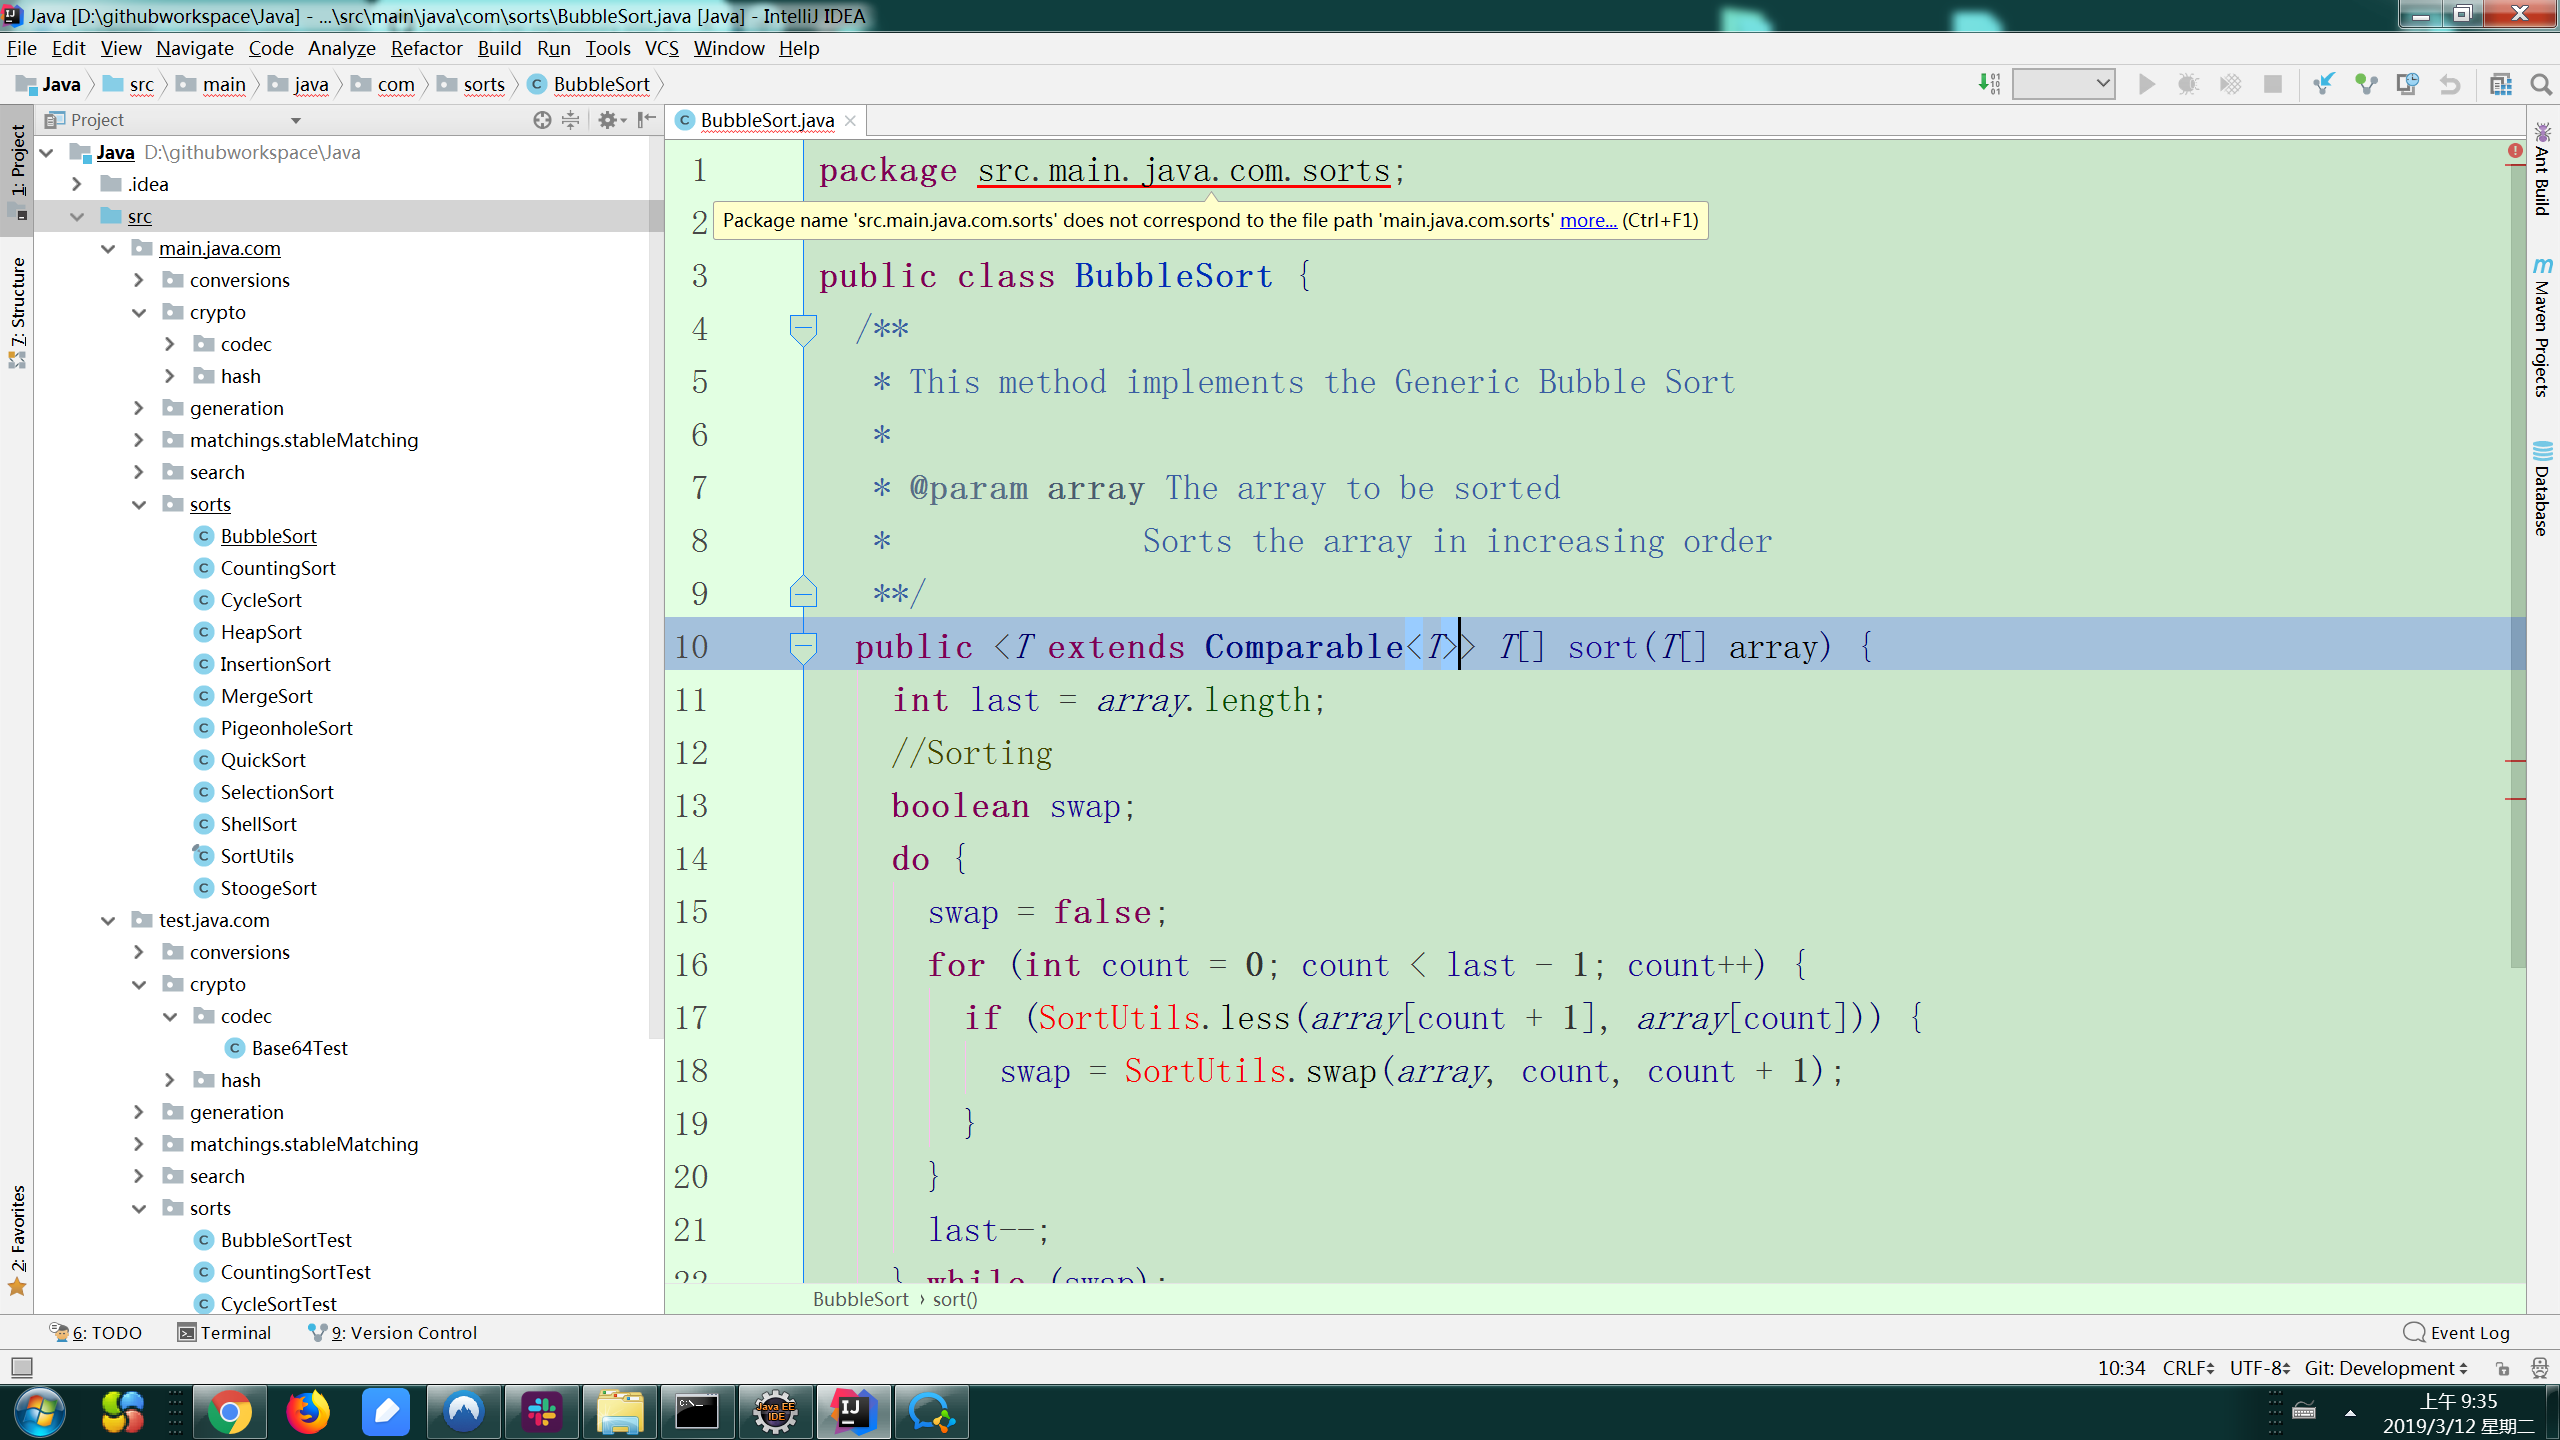Open the Refactor menu

[x=426, y=48]
